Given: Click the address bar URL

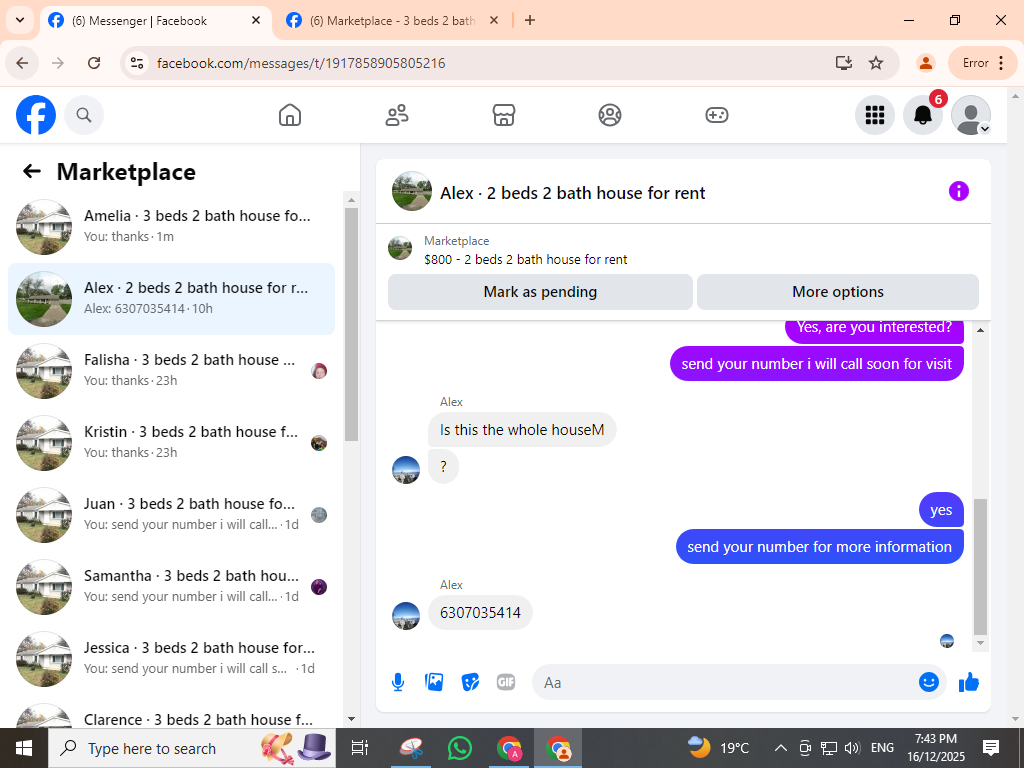Looking at the screenshot, I should click(x=301, y=63).
